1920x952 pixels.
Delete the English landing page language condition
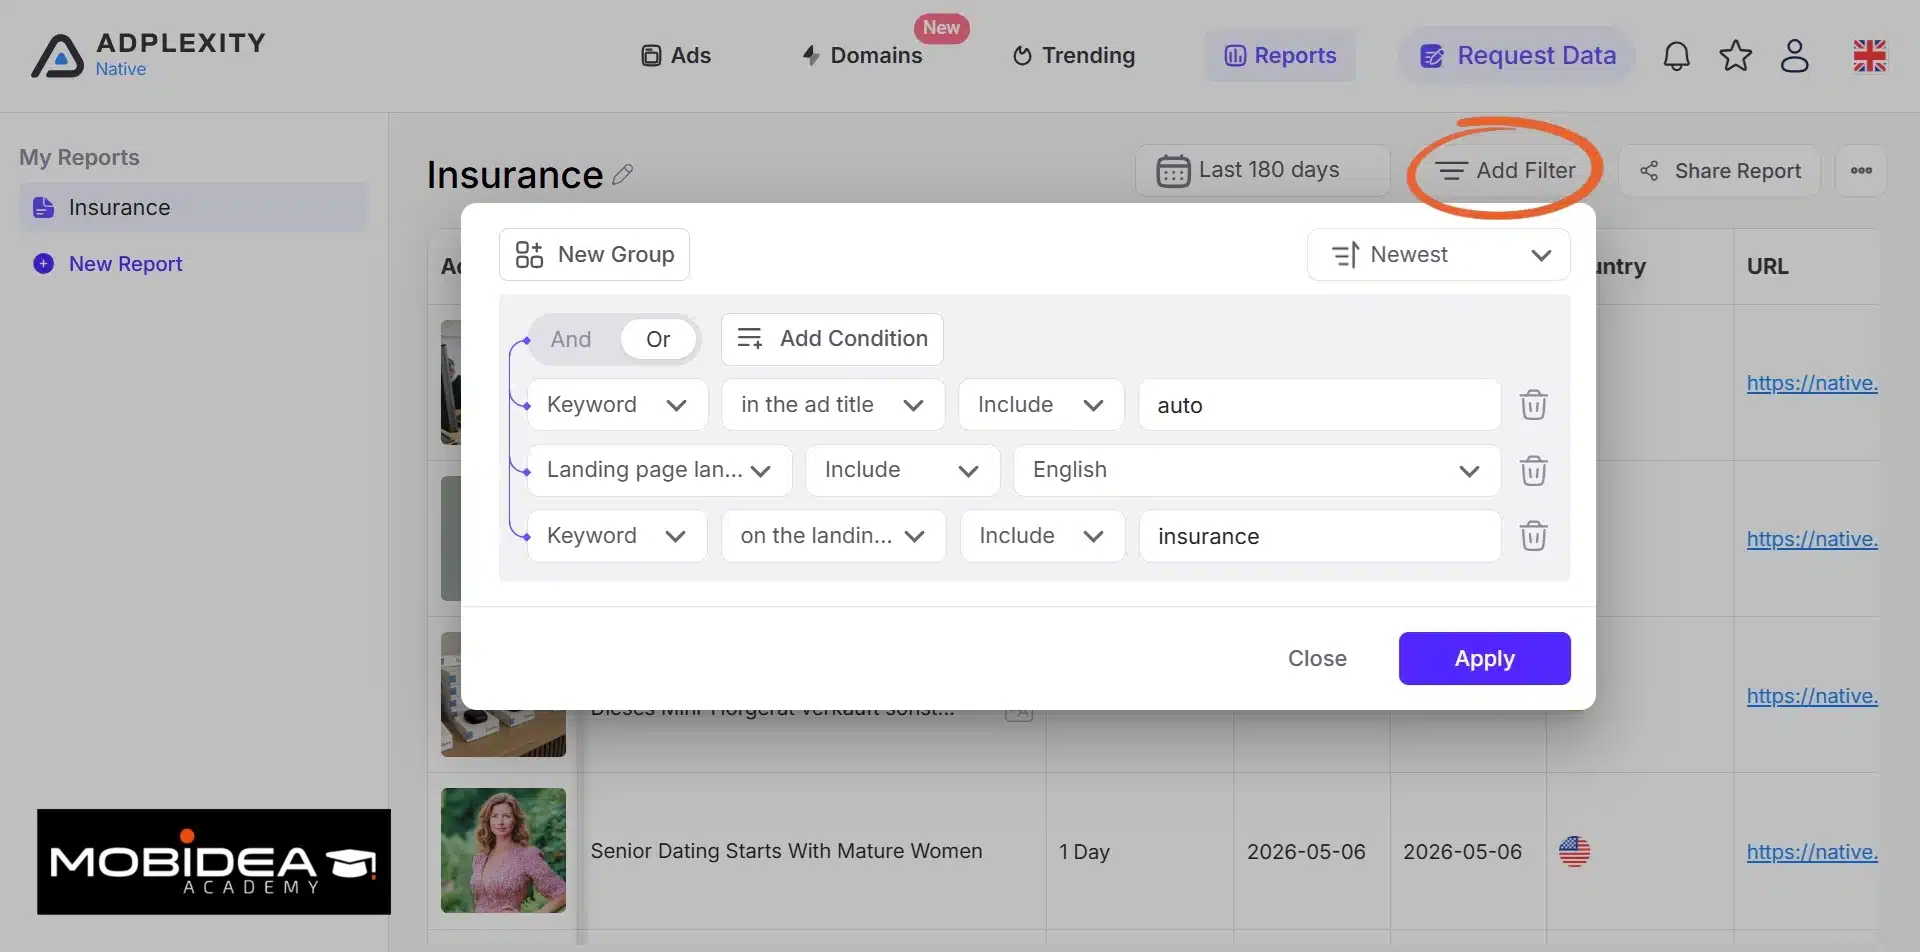point(1533,470)
